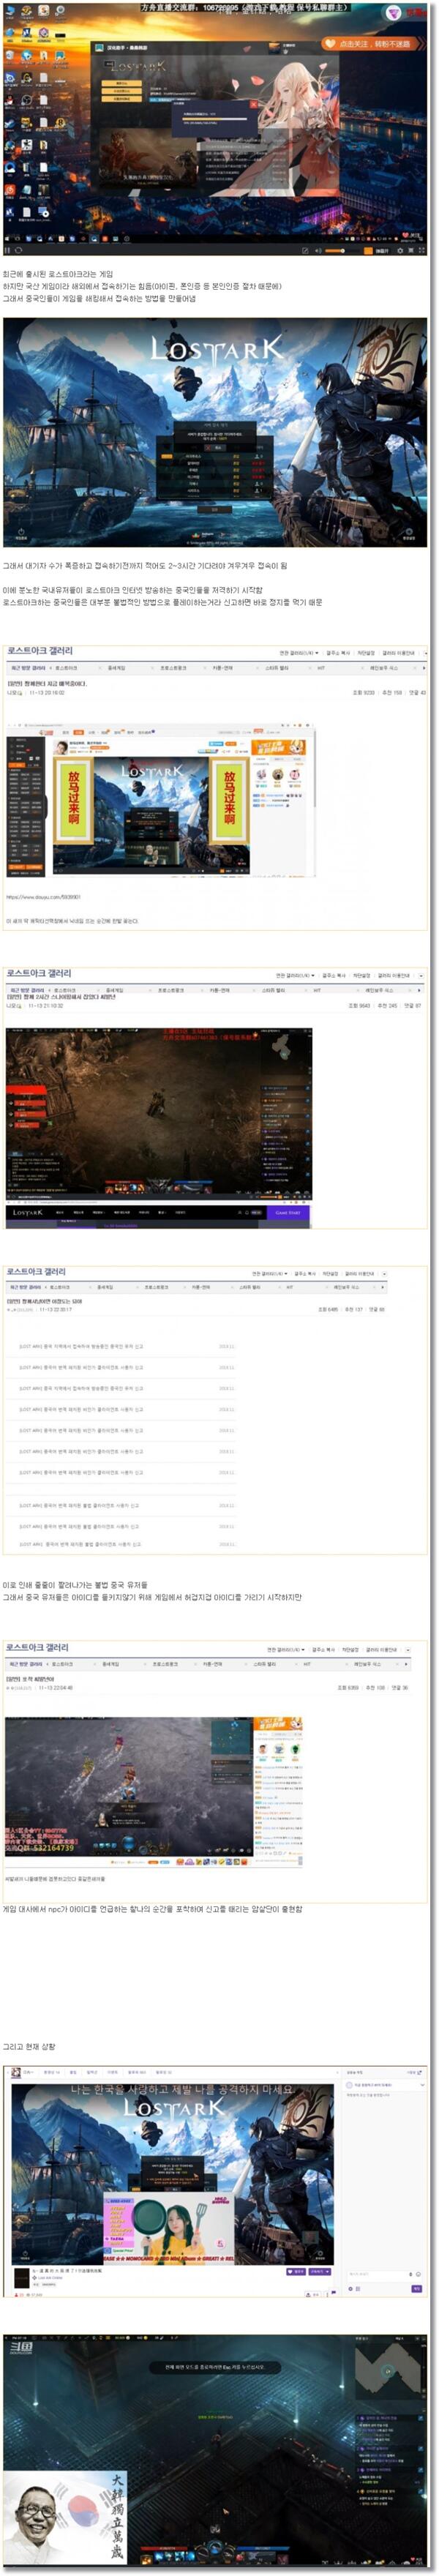Select 스타트 멜리 in nav above the report list
The image size is (439, 2576).
point(250,1287)
